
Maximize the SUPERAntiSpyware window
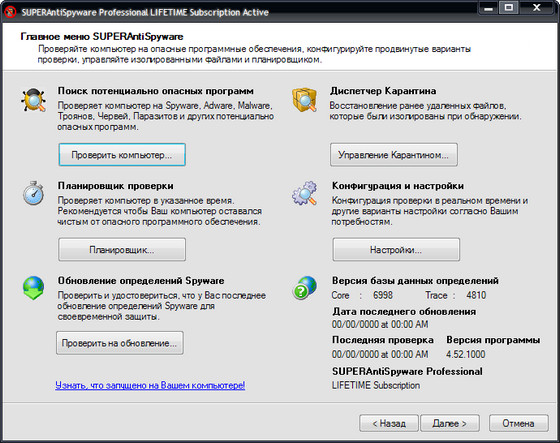pyautogui.click(x=509, y=8)
